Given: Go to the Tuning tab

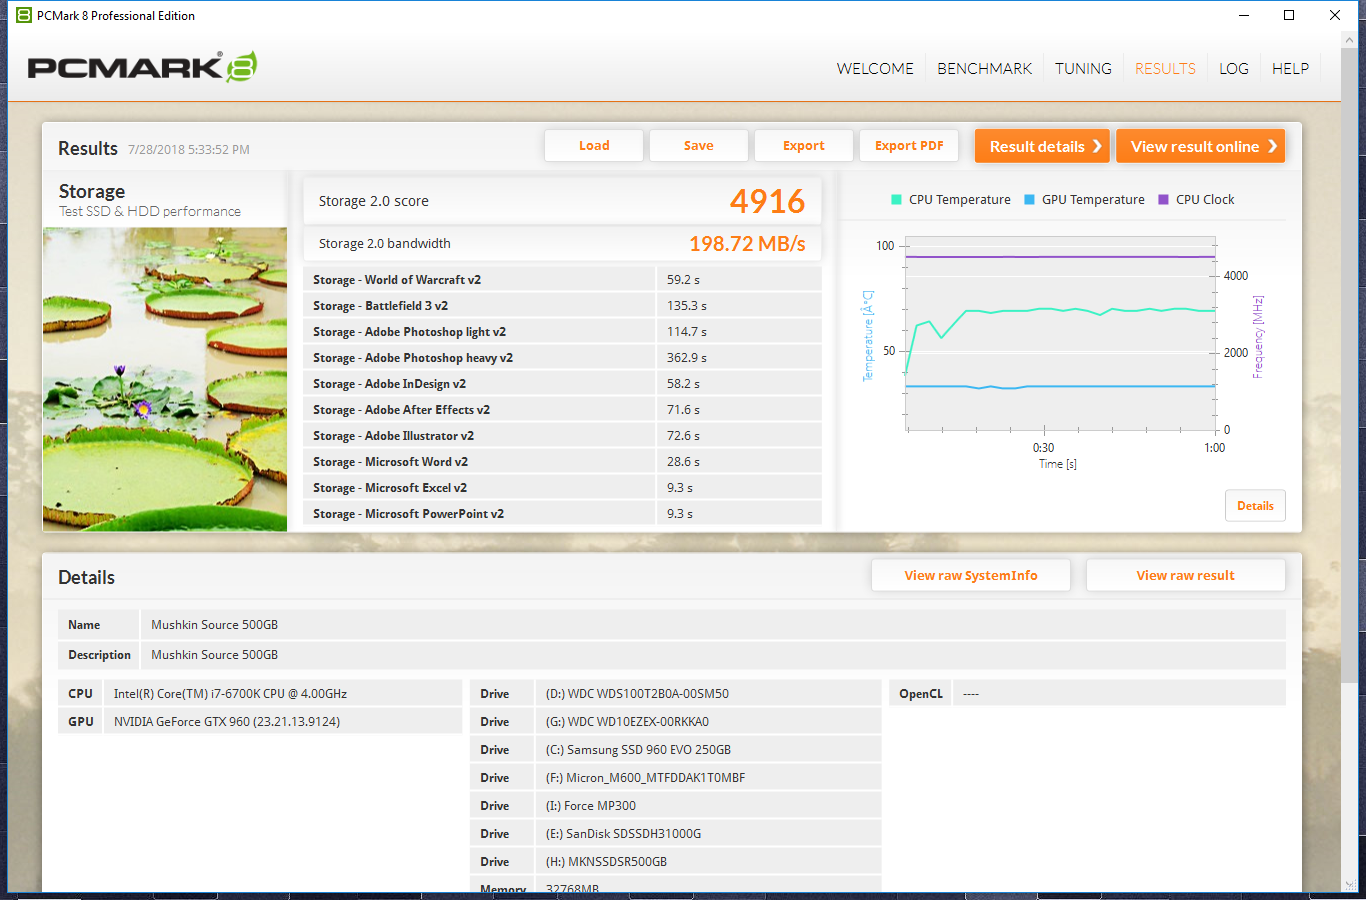Looking at the screenshot, I should [x=1083, y=68].
